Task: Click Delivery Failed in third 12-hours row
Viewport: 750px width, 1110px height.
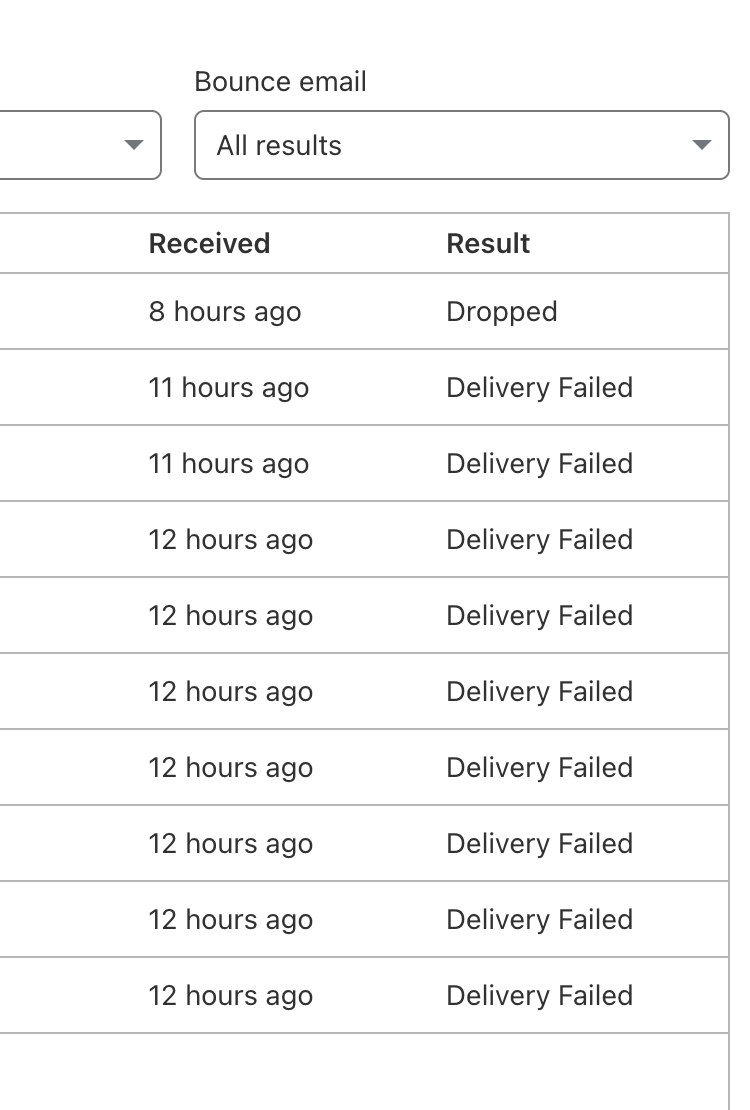Action: (x=539, y=691)
